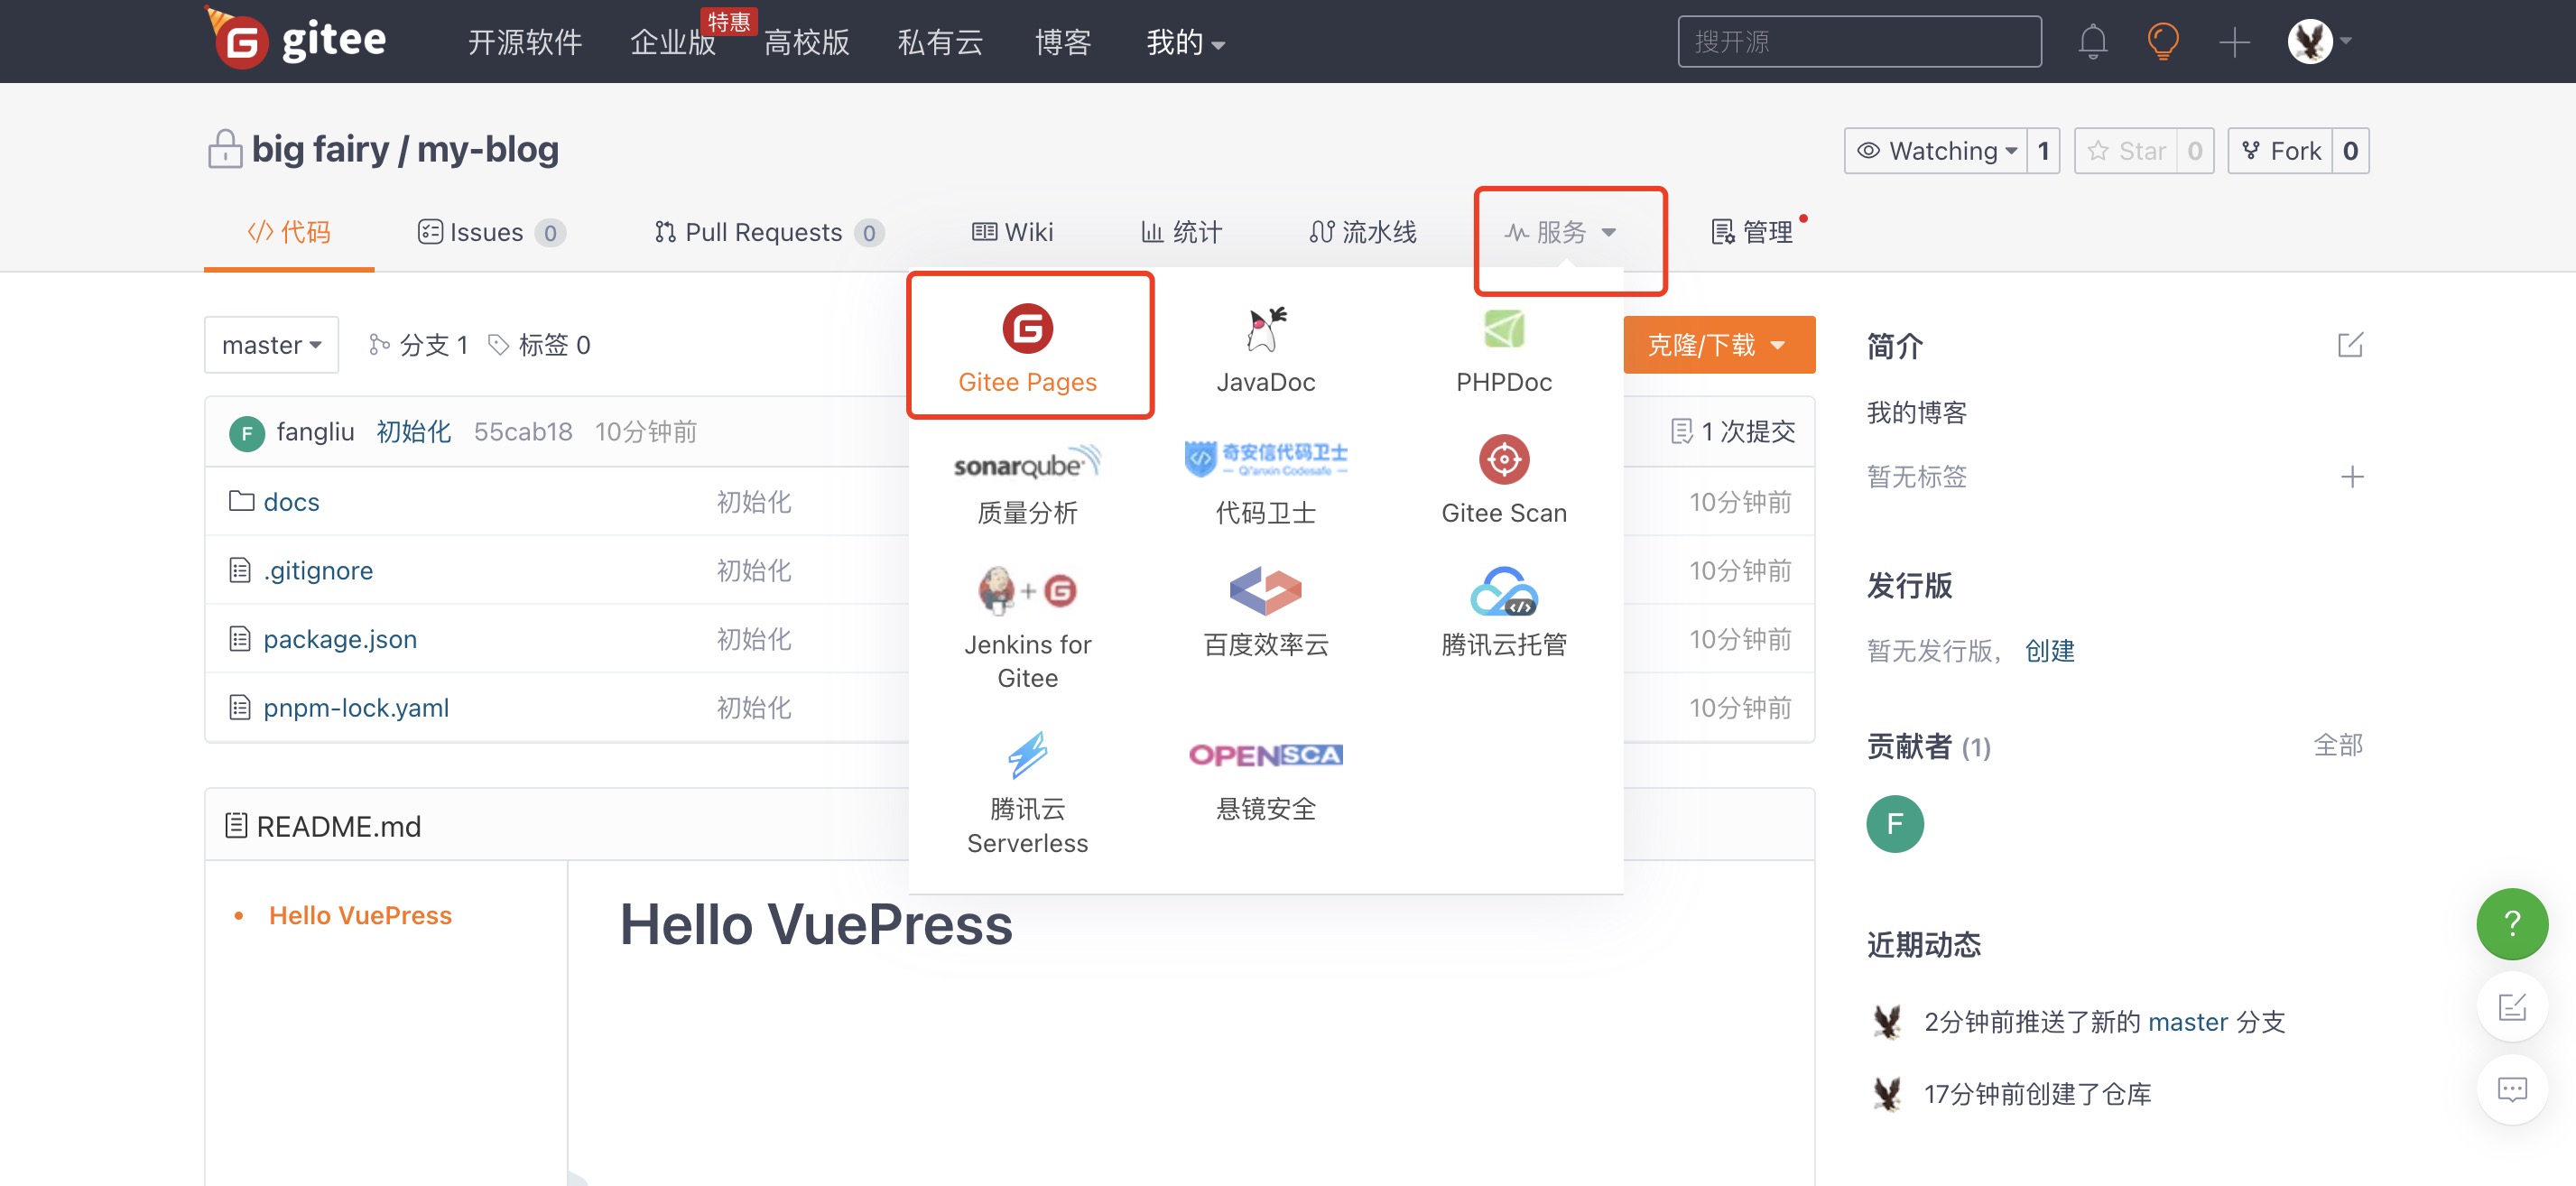Open the 我的 menu dropdown
2576x1186 pixels.
point(1185,42)
